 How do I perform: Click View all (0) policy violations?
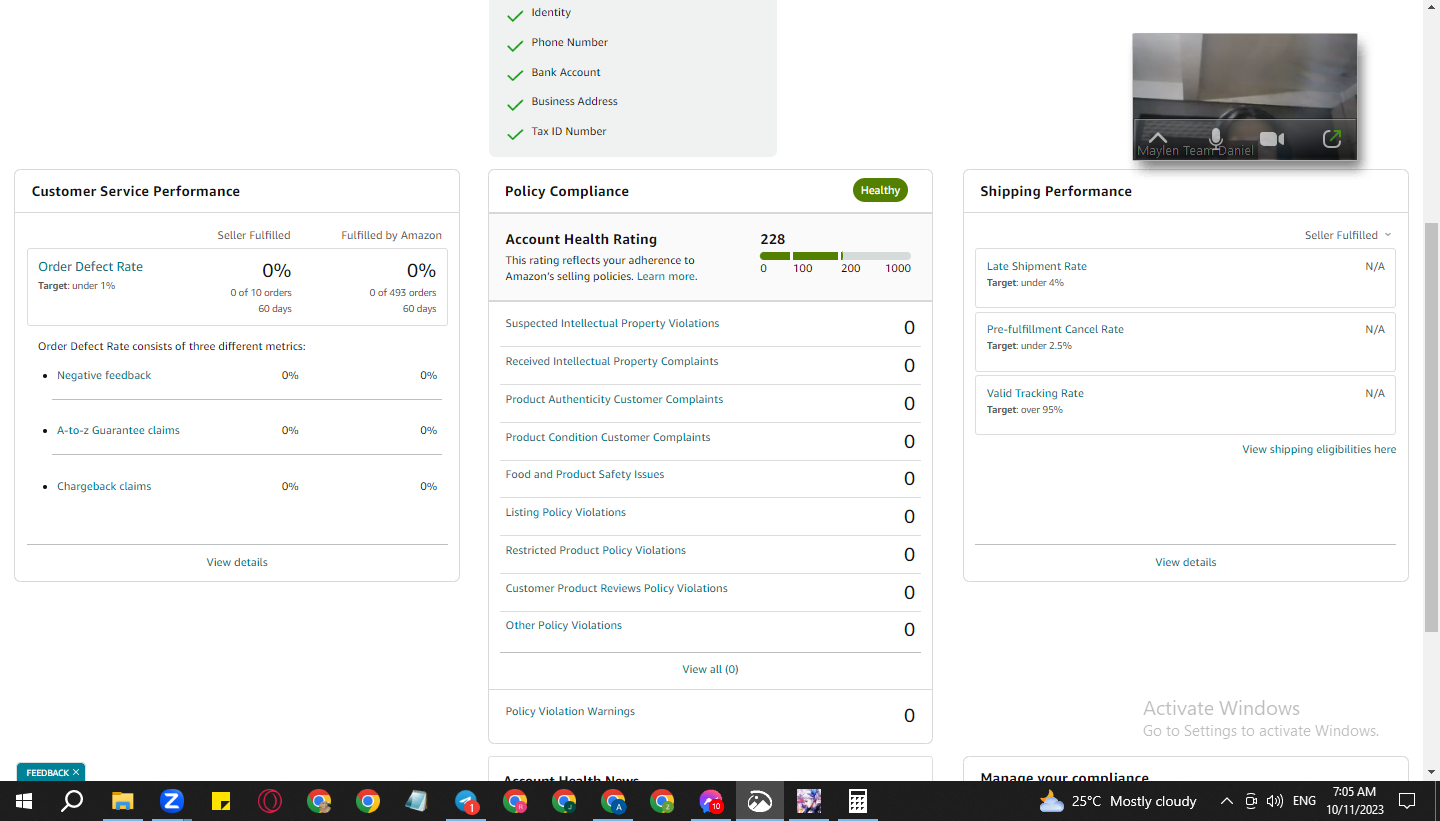[710, 669]
